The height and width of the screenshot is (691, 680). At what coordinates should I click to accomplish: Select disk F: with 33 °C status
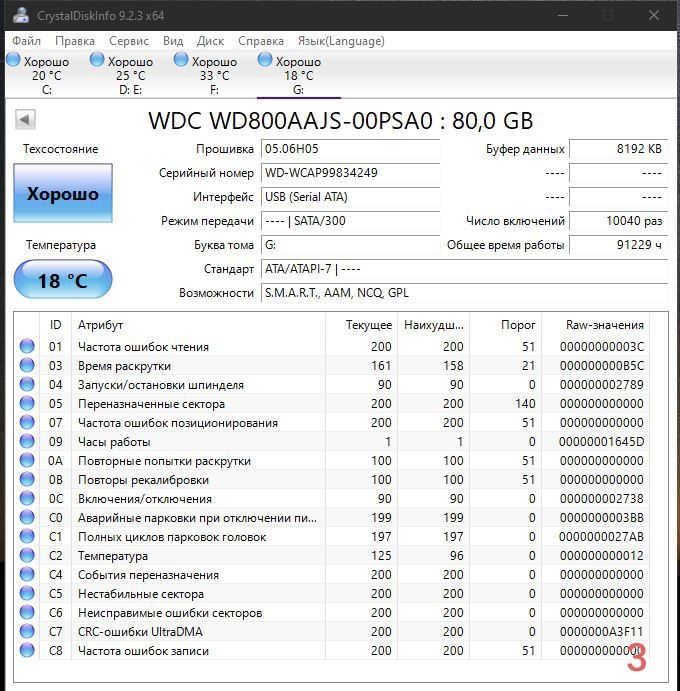[x=215, y=75]
